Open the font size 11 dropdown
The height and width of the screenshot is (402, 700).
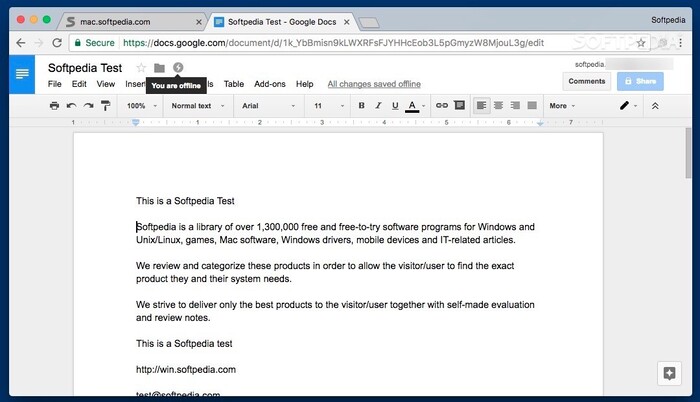329,106
